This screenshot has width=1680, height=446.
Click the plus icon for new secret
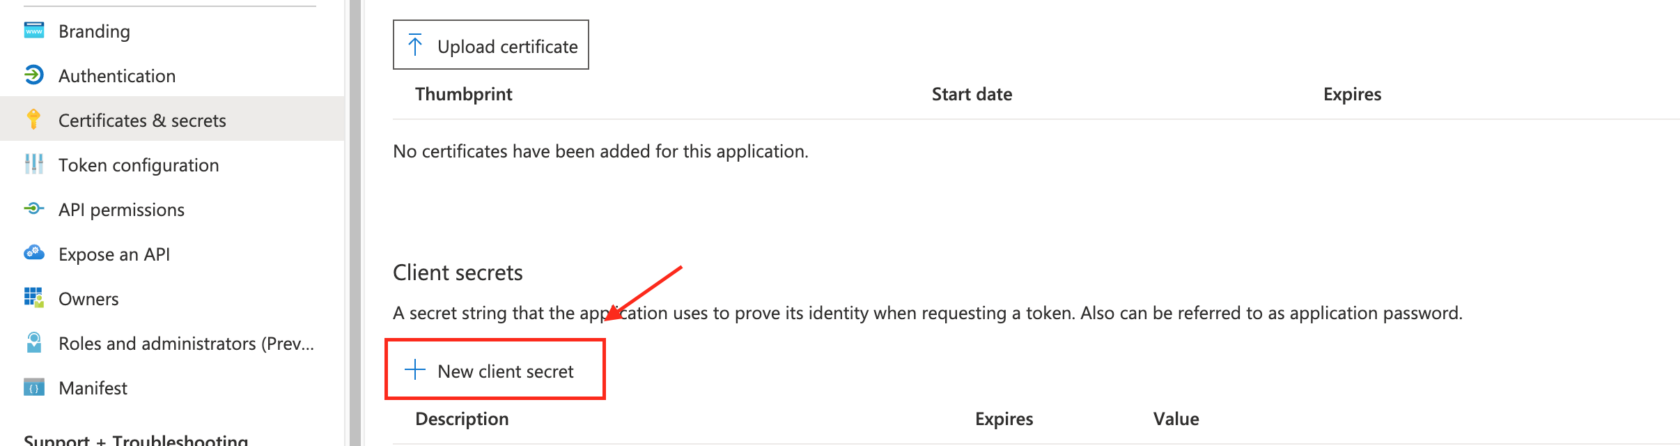pos(415,370)
